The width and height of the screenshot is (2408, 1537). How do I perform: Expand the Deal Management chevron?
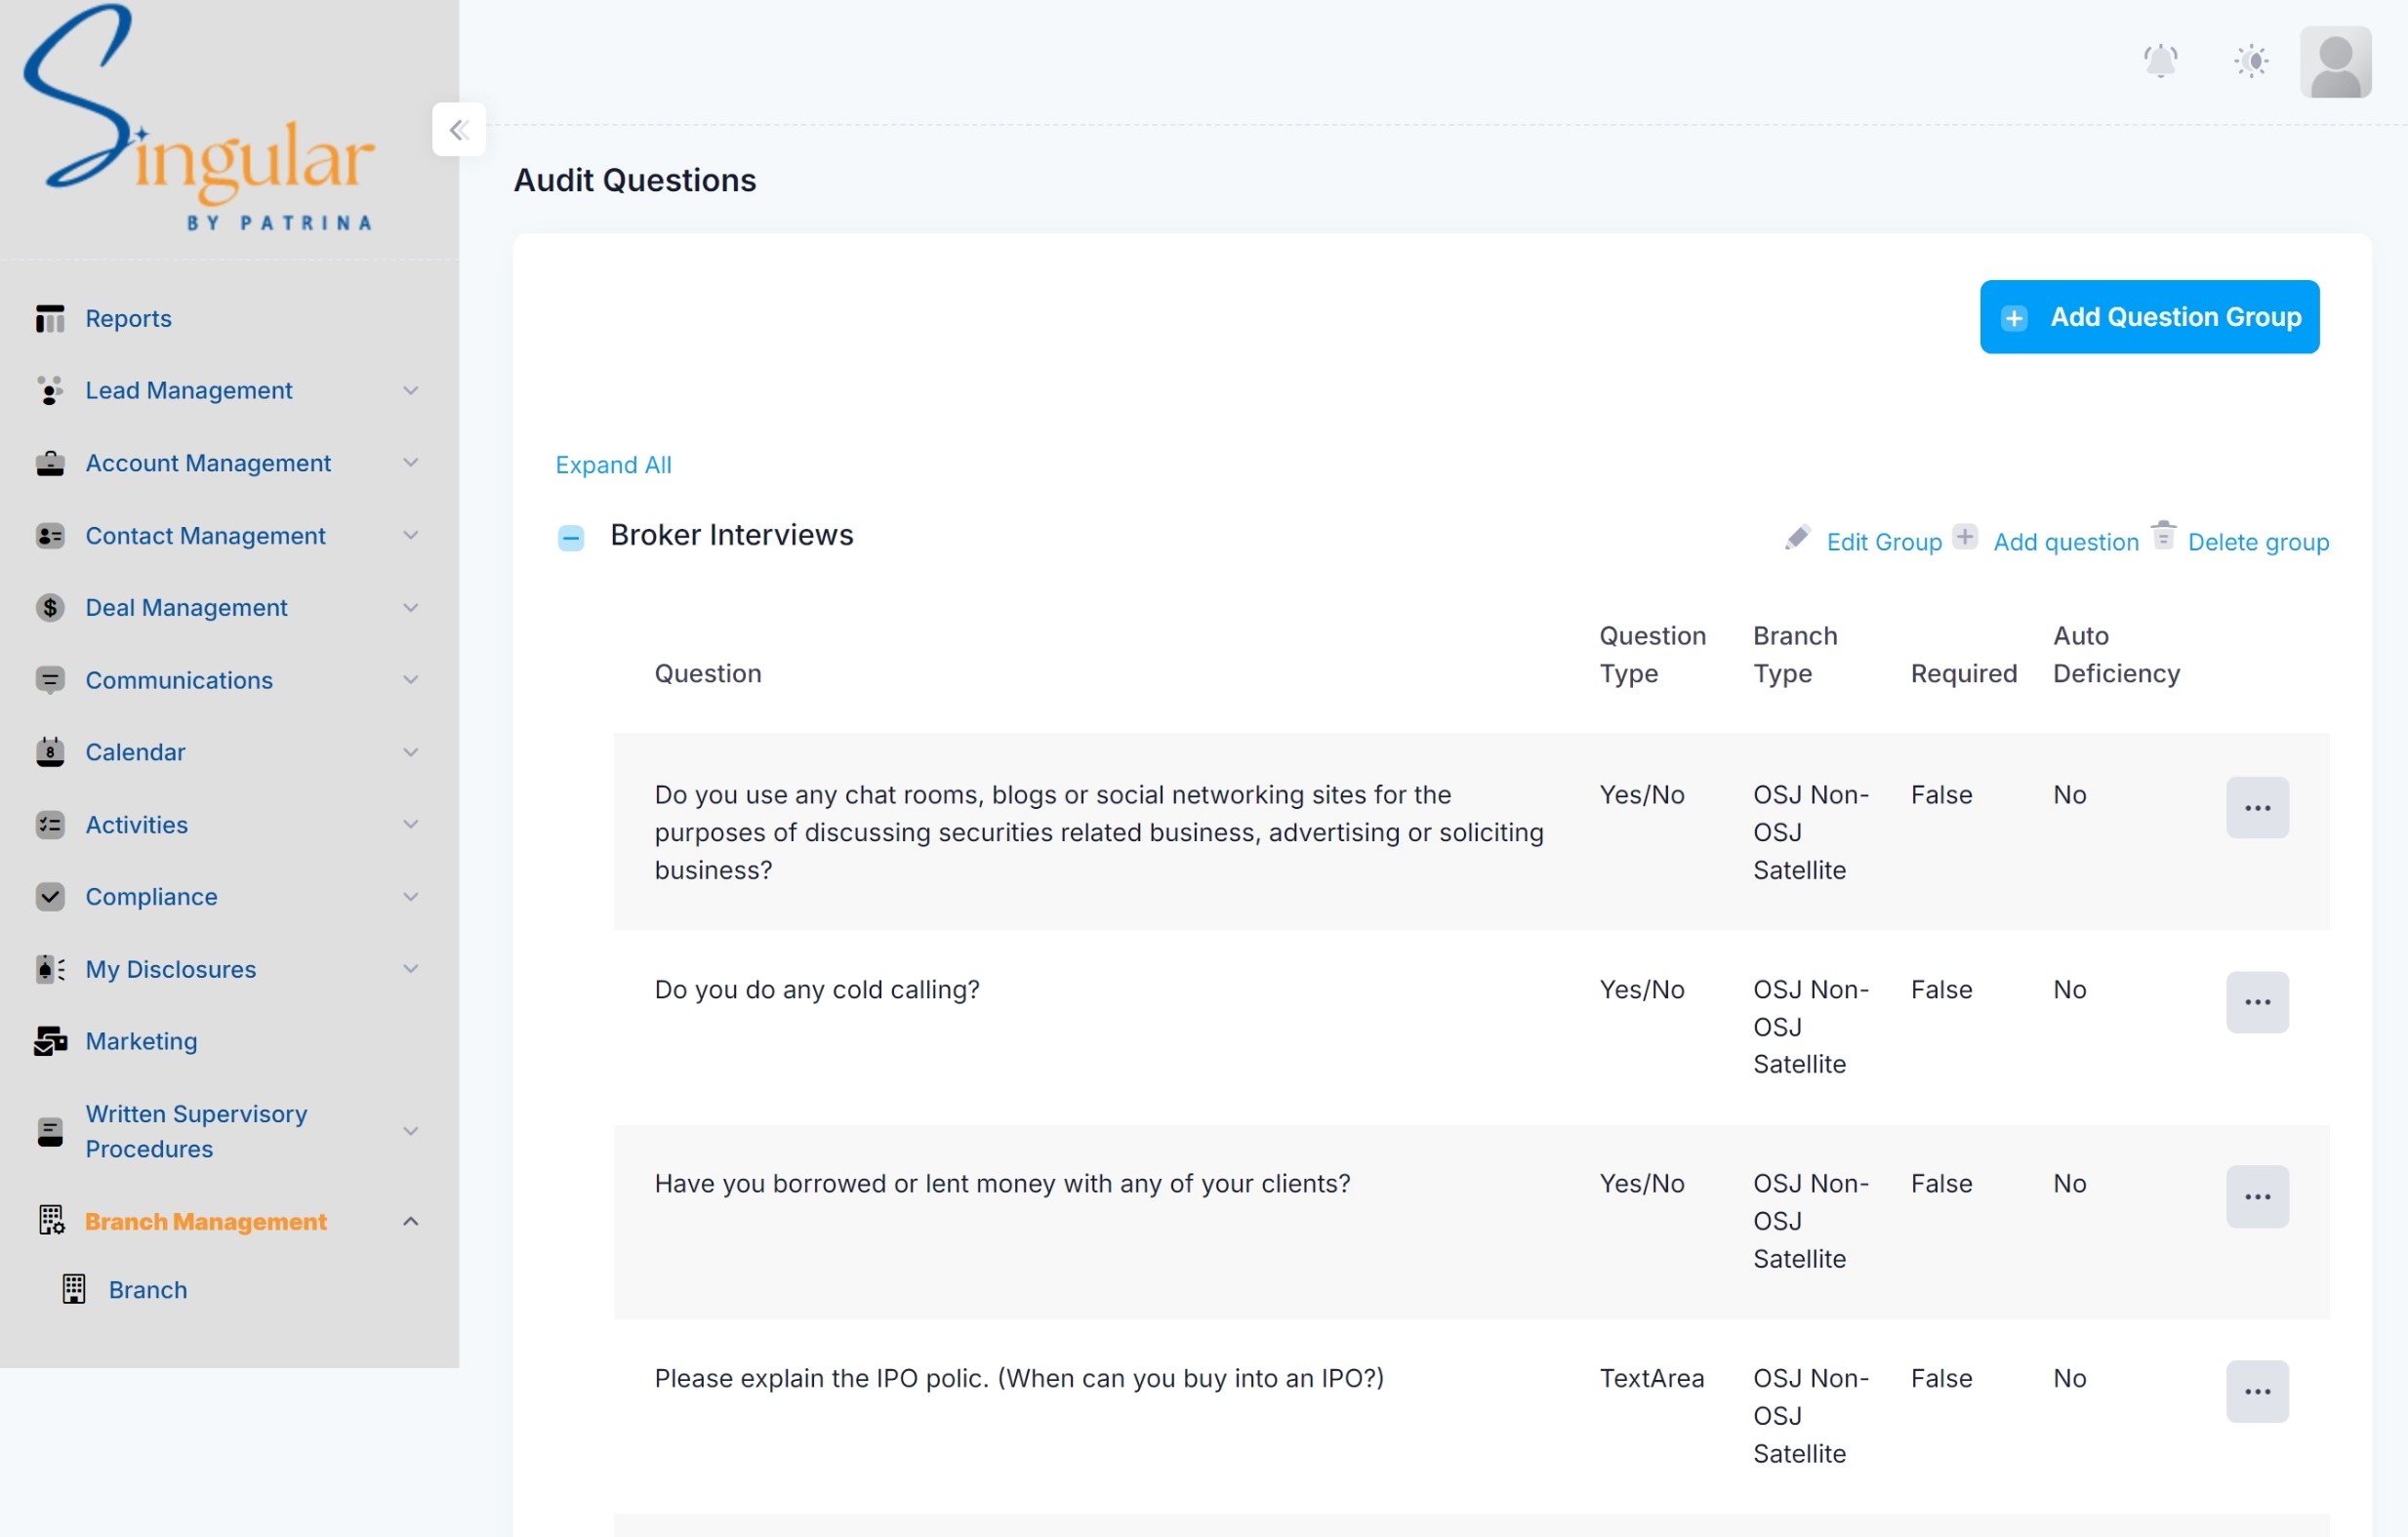coord(410,608)
